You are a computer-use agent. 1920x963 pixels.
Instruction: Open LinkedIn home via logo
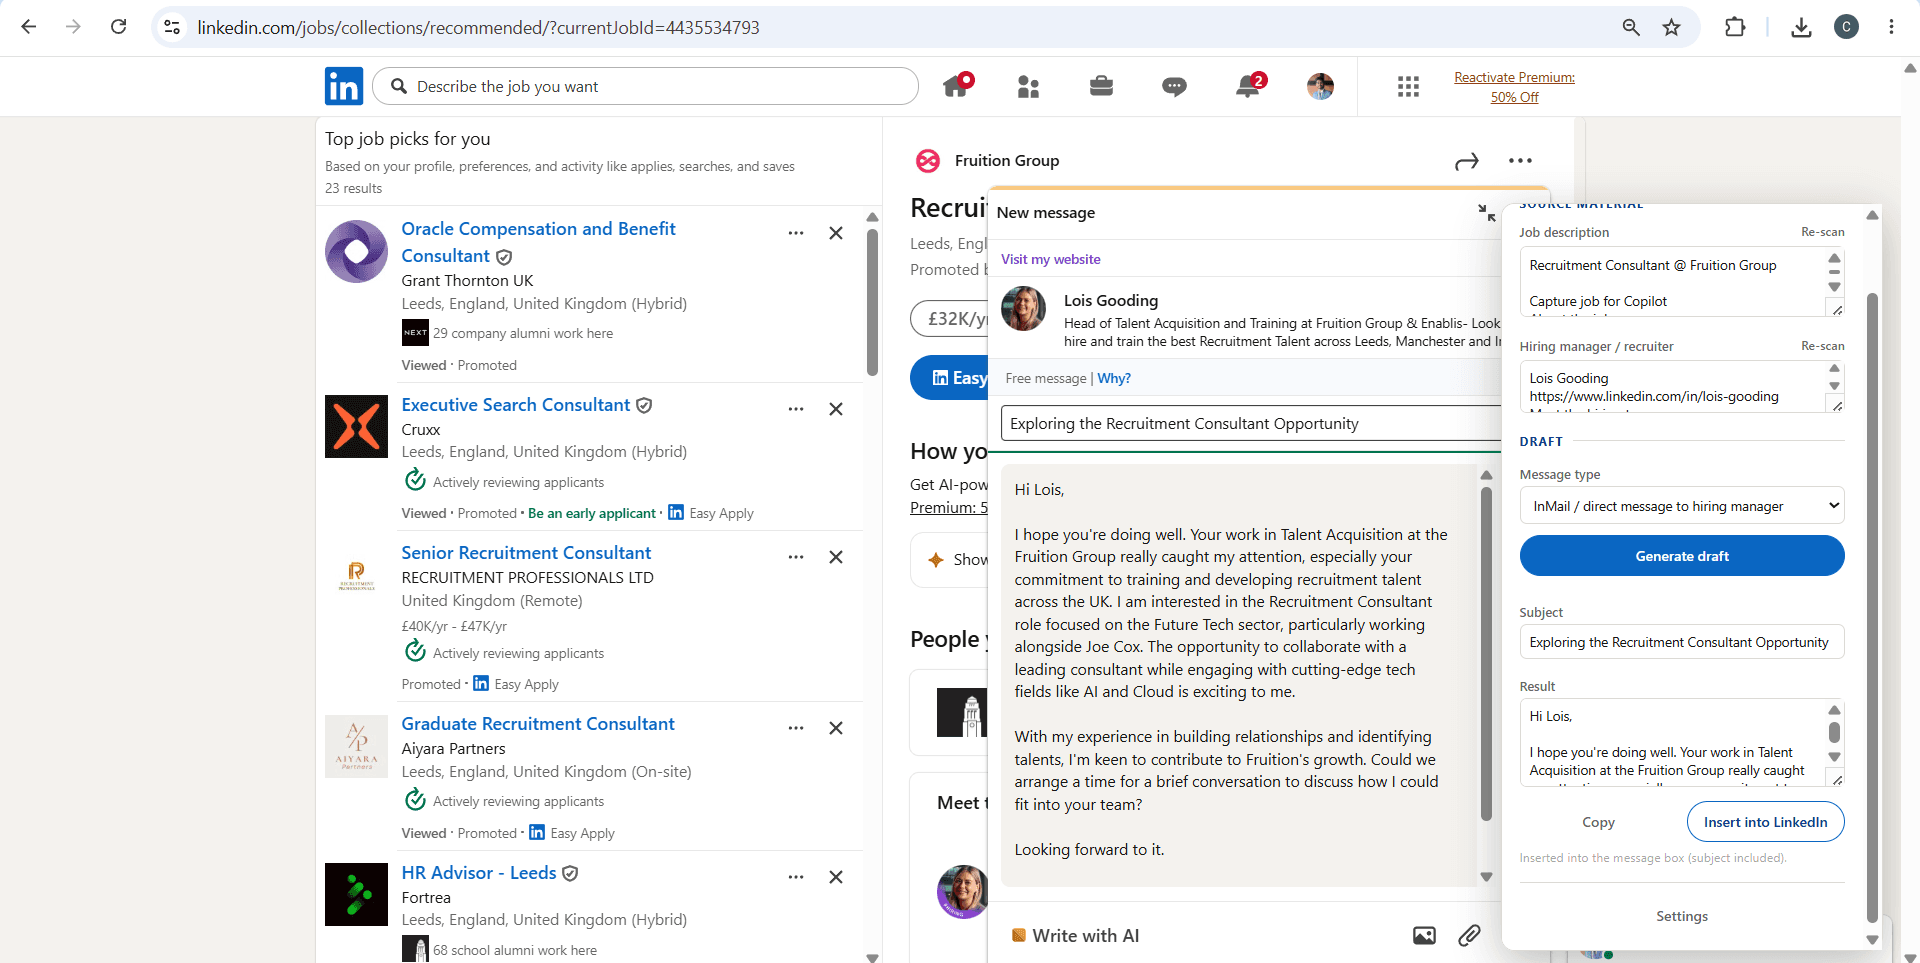(344, 86)
